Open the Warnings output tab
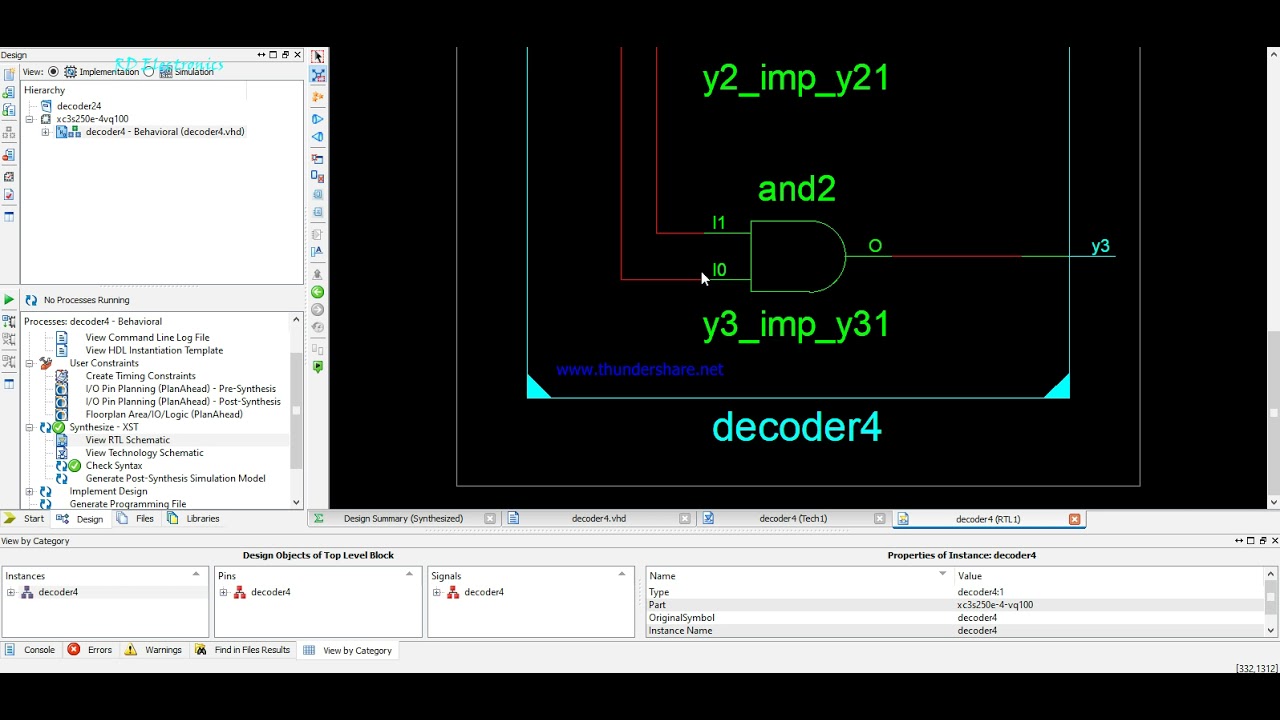 153,650
